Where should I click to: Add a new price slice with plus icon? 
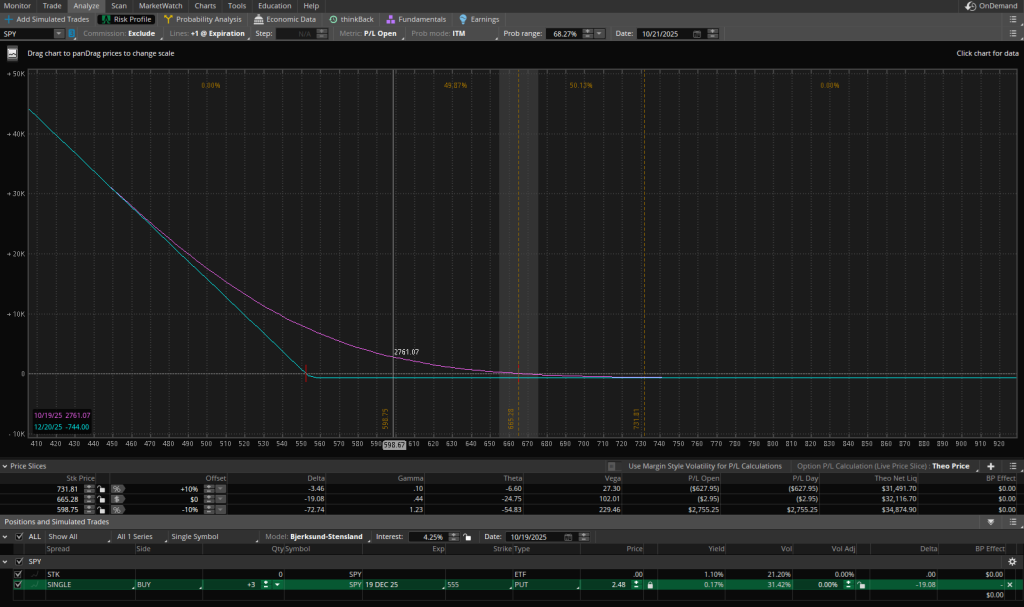coord(990,466)
